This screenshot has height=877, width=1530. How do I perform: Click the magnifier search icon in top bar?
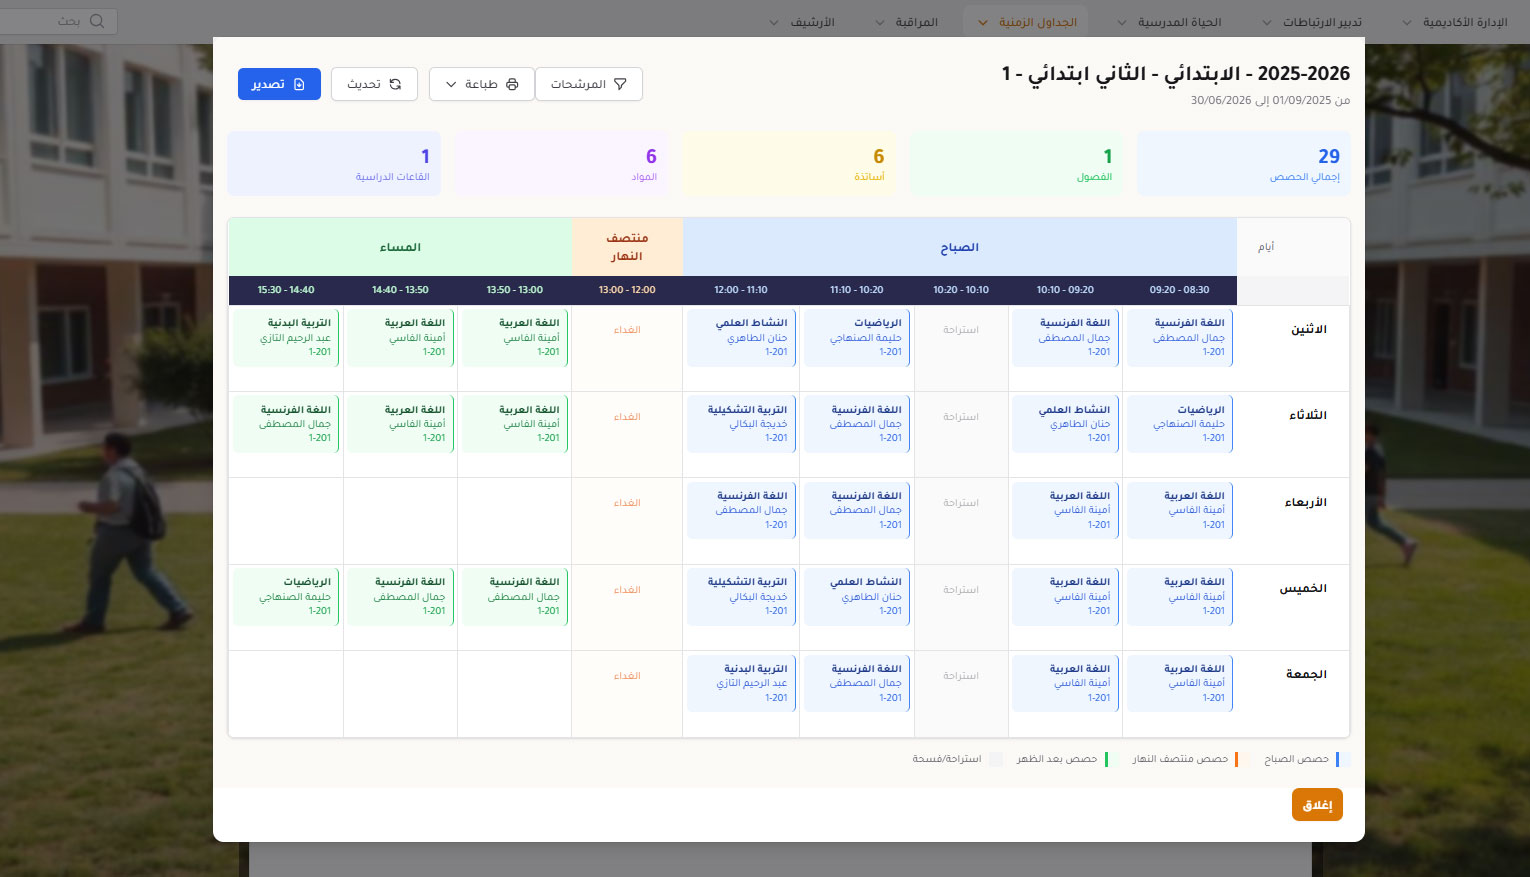click(97, 21)
